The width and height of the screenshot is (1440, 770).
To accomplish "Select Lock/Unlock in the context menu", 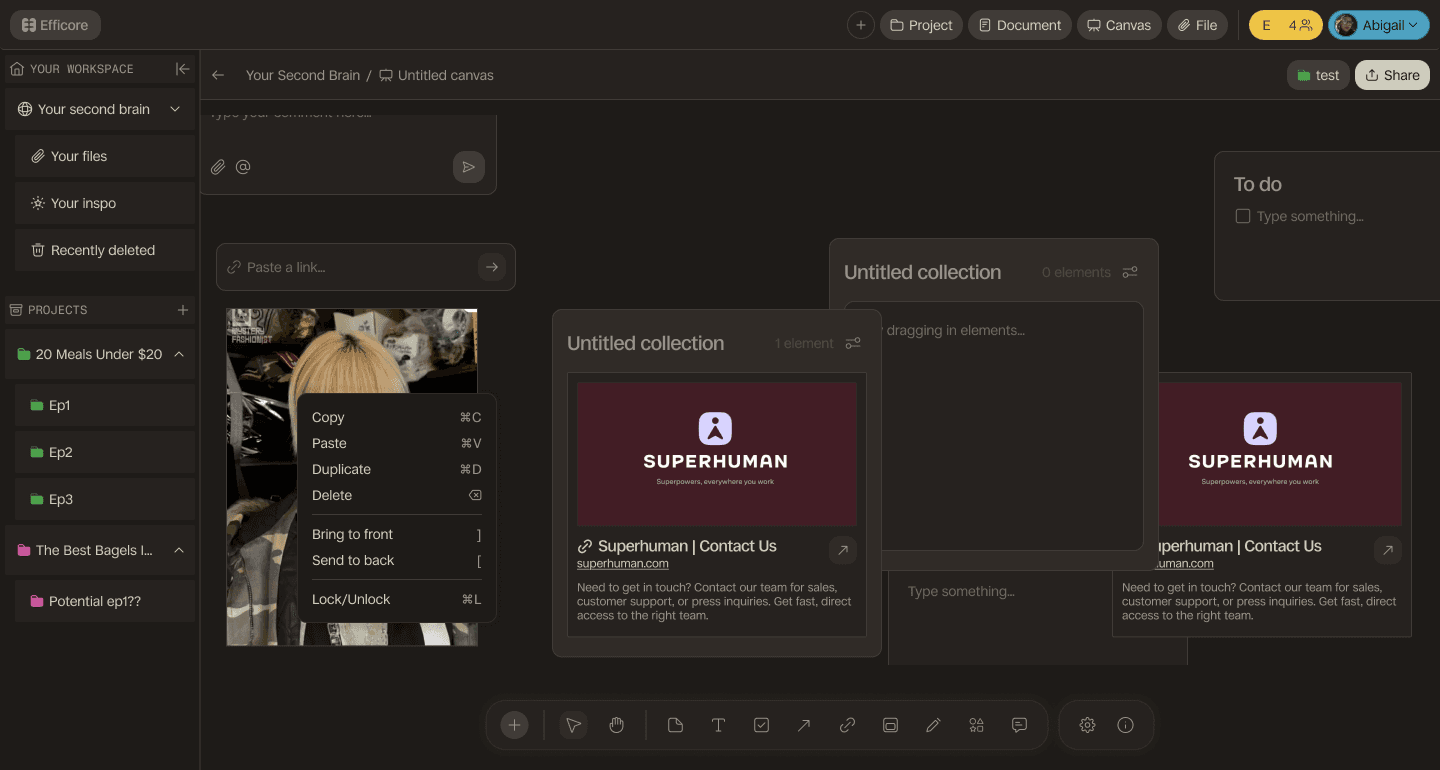I will pos(397,599).
